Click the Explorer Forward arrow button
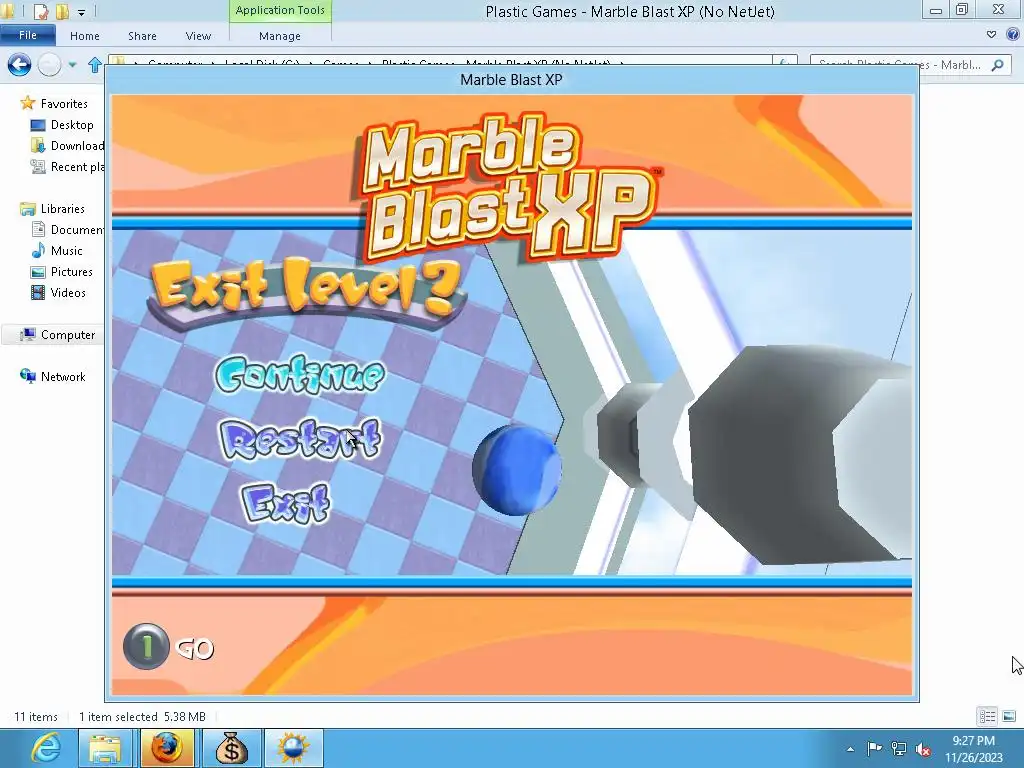Screen dimensions: 1024x768 (50, 65)
